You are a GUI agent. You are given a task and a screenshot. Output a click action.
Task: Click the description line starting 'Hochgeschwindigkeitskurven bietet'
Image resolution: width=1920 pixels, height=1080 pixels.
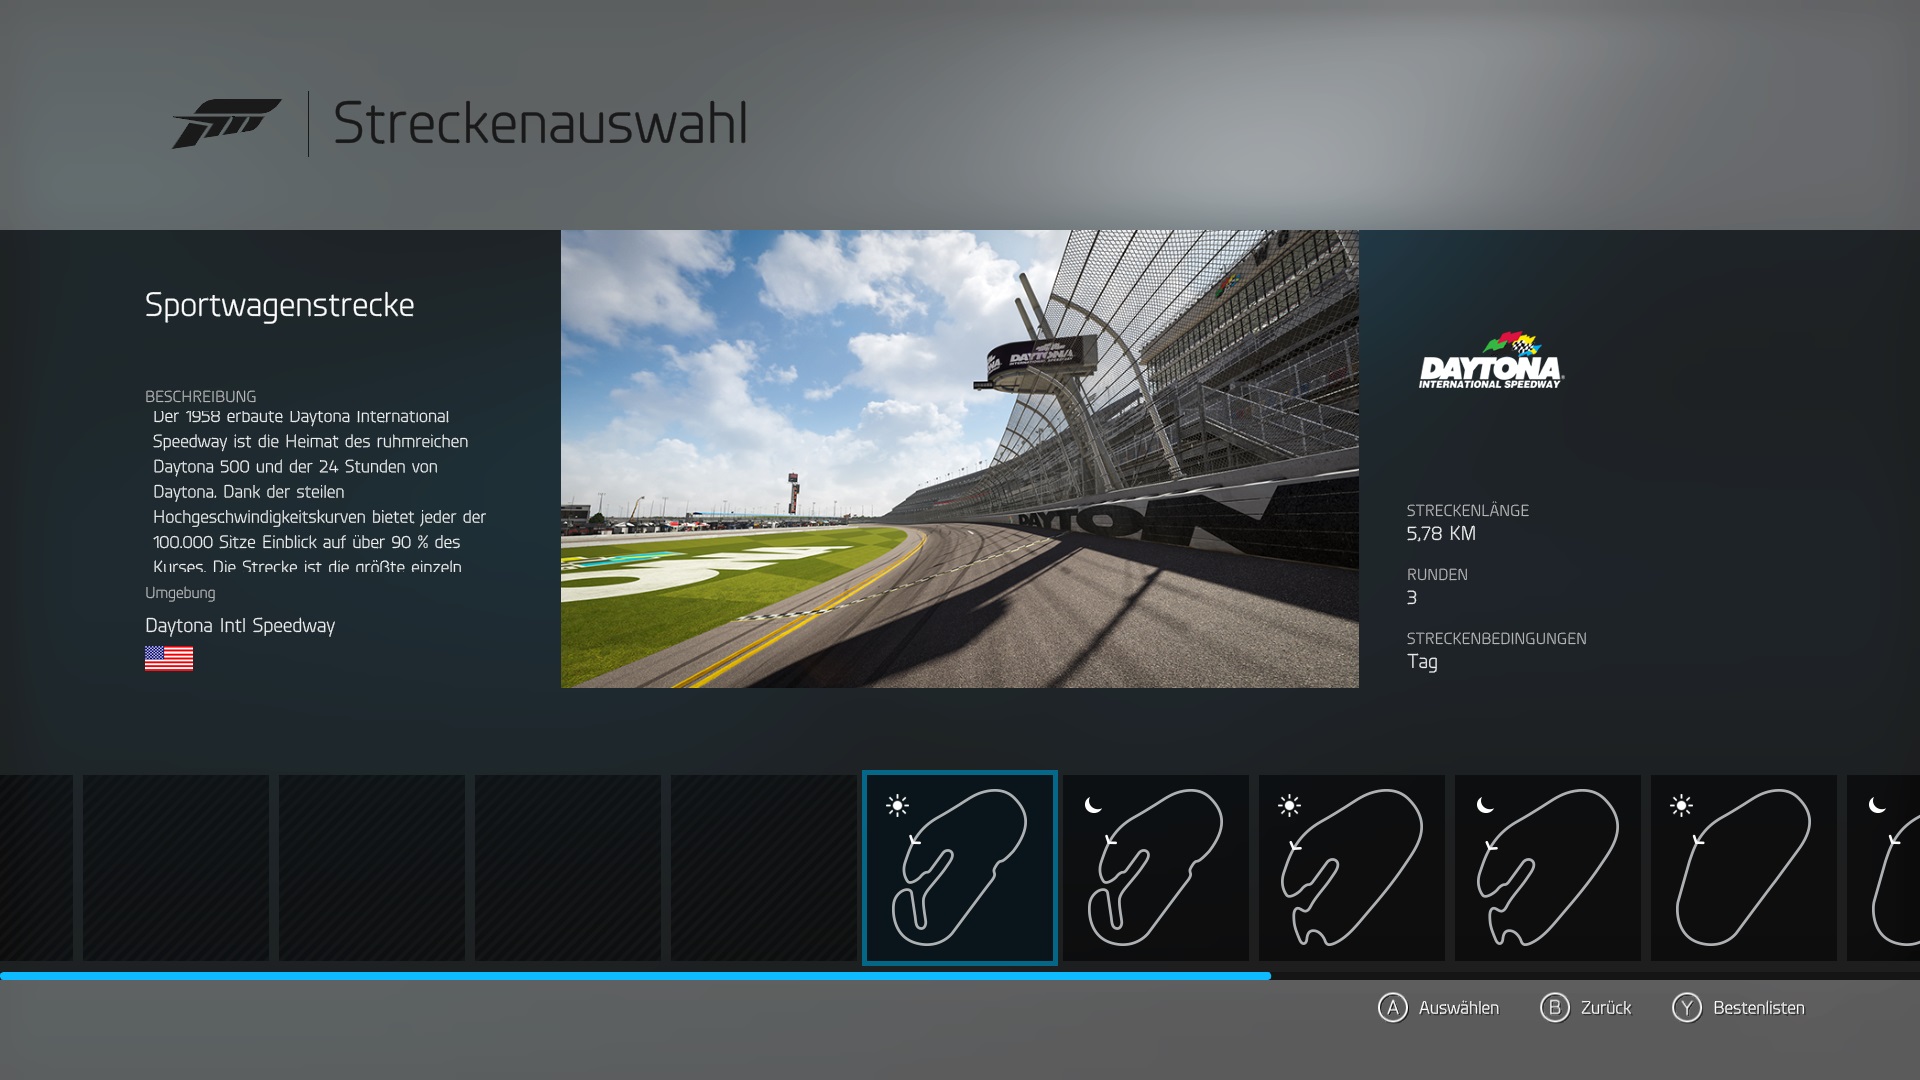point(319,517)
